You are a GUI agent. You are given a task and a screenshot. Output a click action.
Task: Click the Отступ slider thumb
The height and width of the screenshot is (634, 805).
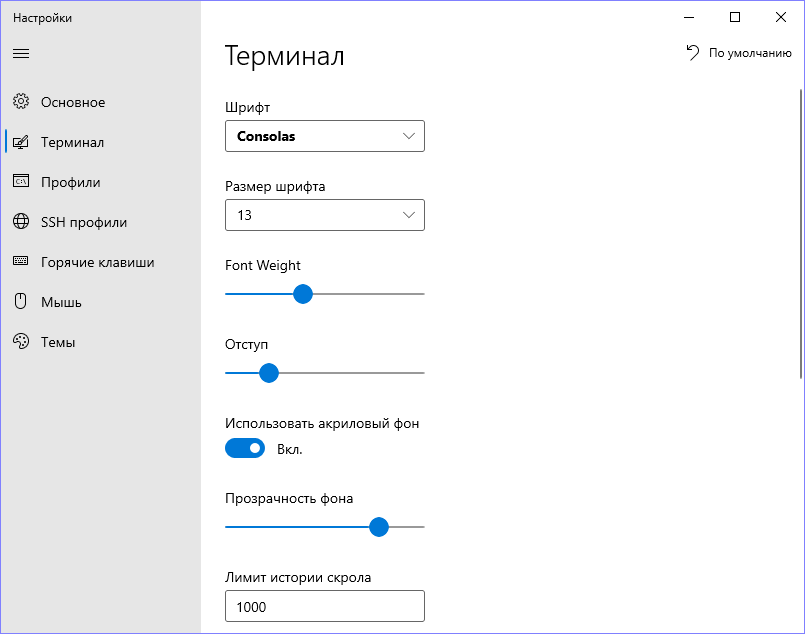pyautogui.click(x=268, y=373)
